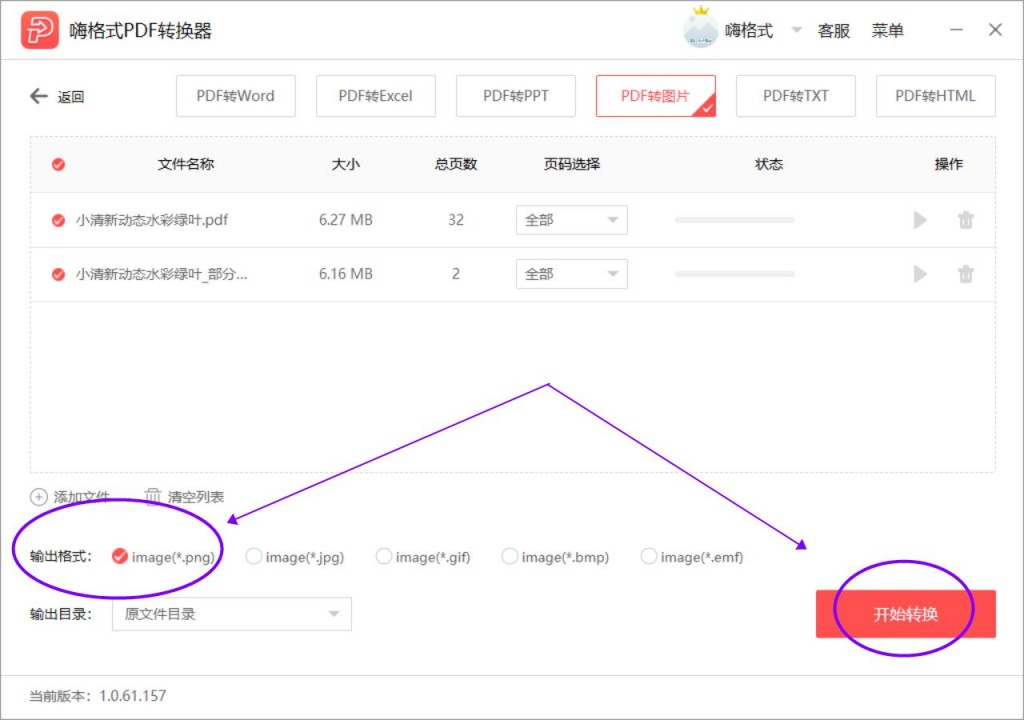
Task: Click the progress bar of 6.27 MB file
Action: [735, 220]
